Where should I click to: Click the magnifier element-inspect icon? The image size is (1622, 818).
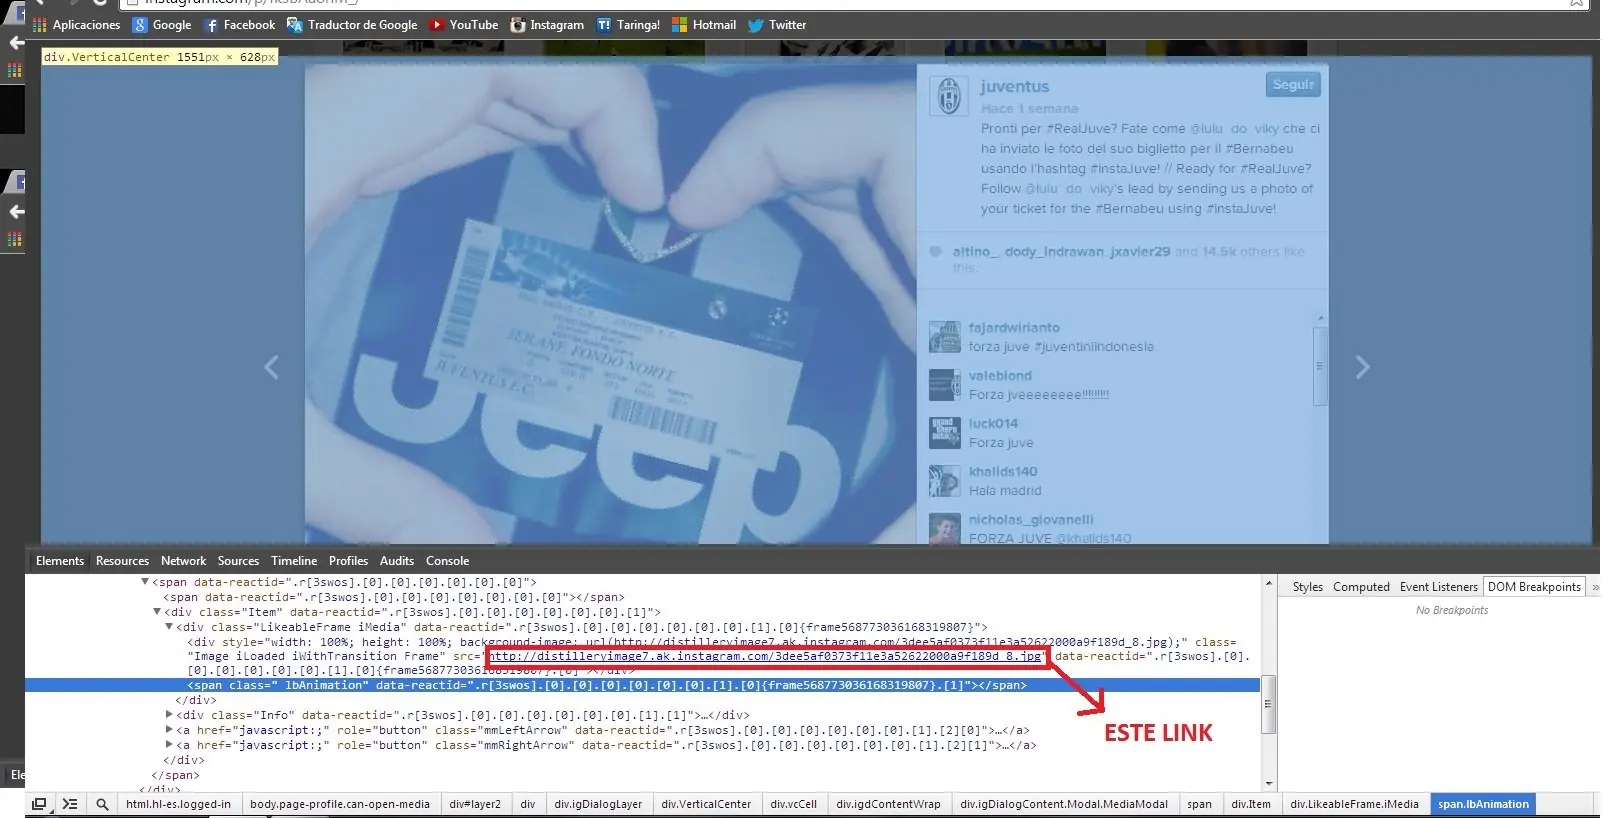tap(102, 804)
